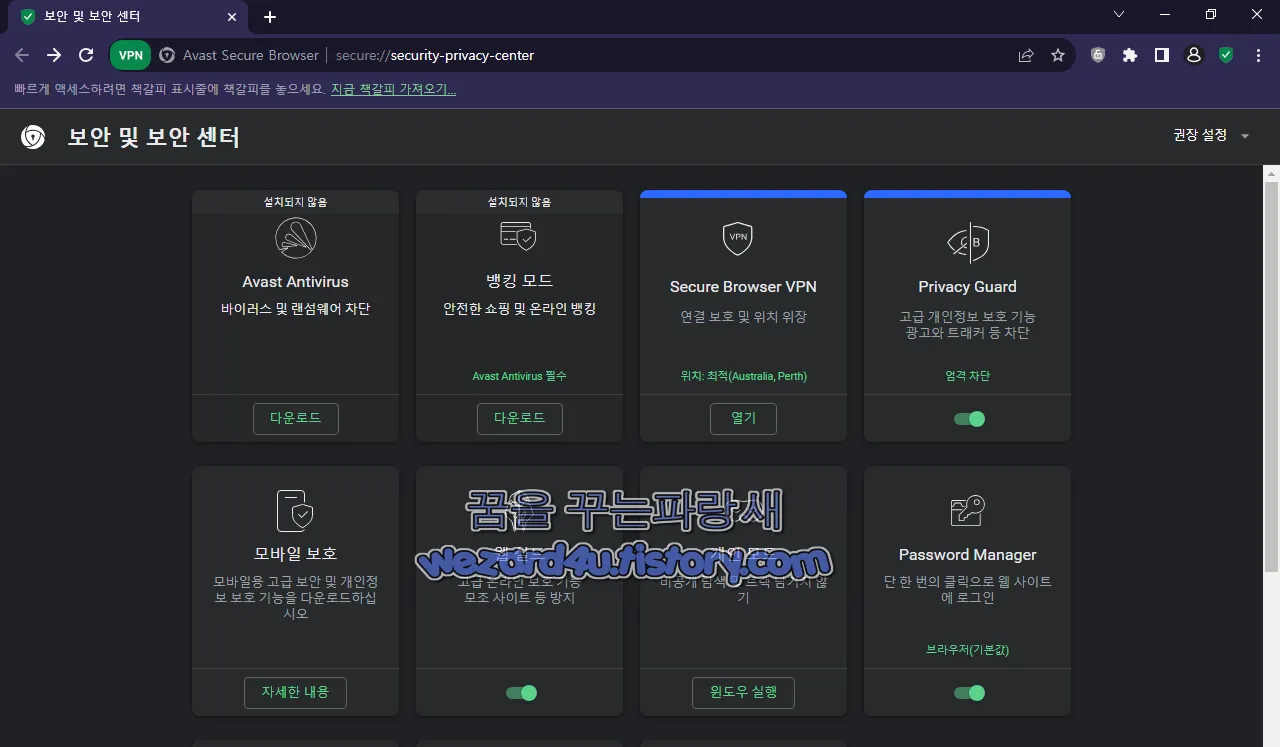1280x747 pixels.
Task: Toggle the switch on the web shield card
Action: (519, 692)
